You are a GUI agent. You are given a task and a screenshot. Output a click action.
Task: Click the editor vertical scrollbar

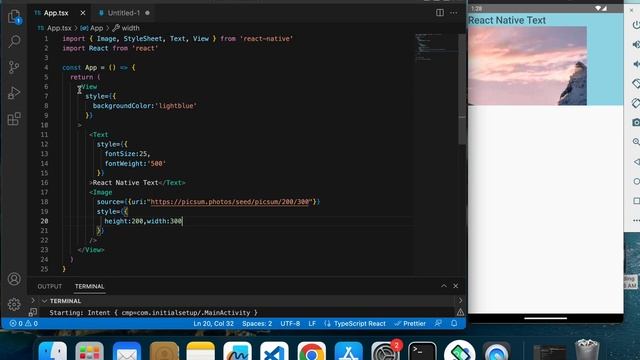(x=462, y=90)
